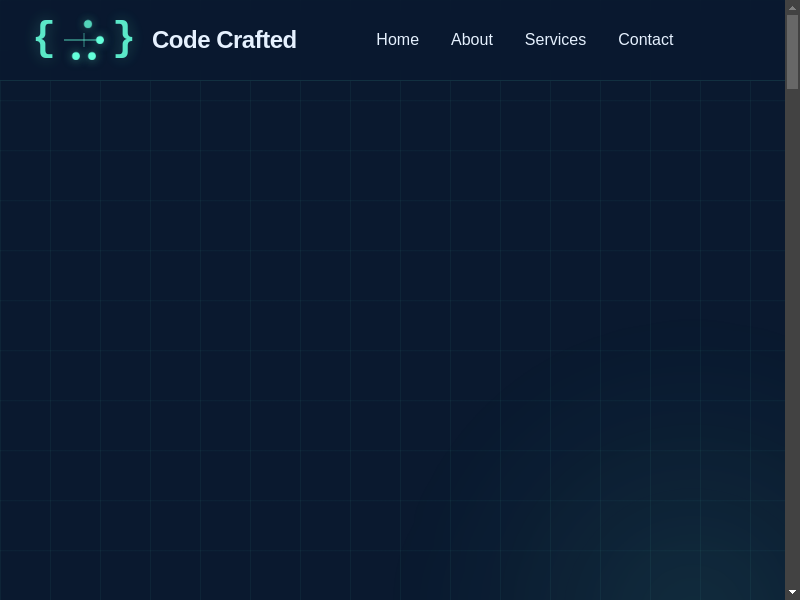Viewport: 800px width, 600px height.
Task: Click the right curly brace in logo
Action: (123, 39)
